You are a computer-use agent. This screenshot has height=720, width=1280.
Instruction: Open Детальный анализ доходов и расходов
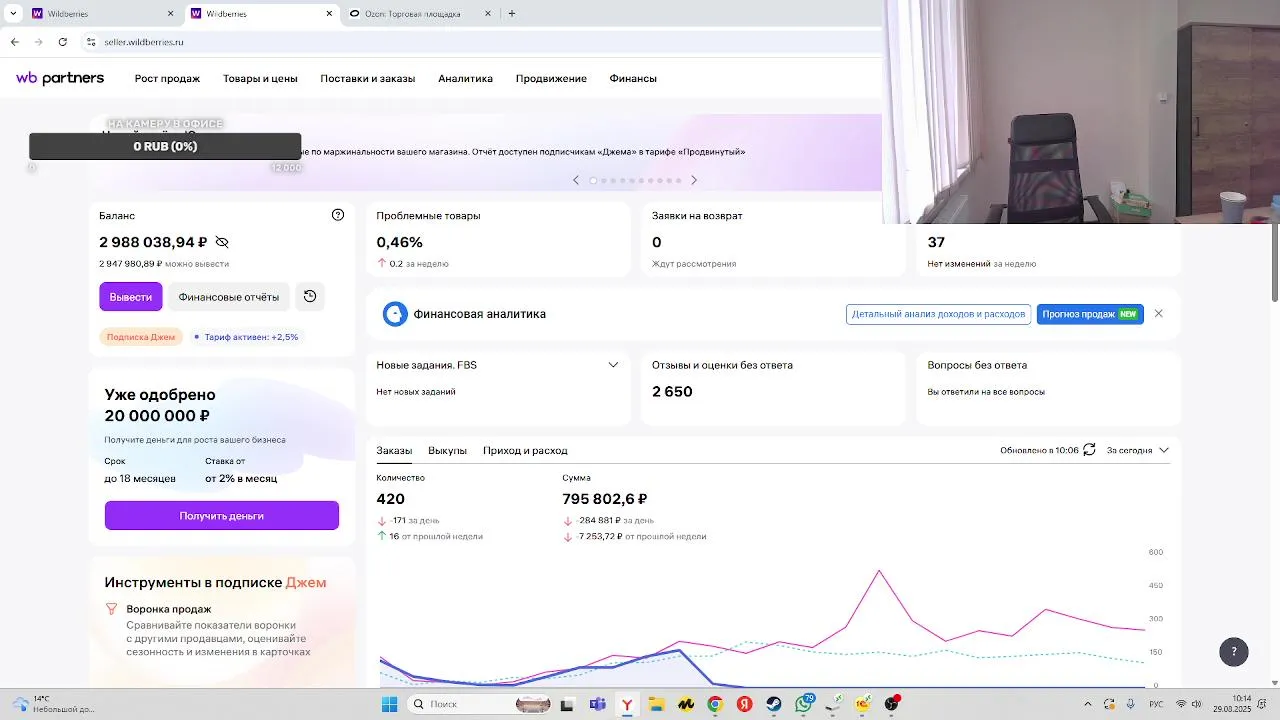tap(938, 314)
